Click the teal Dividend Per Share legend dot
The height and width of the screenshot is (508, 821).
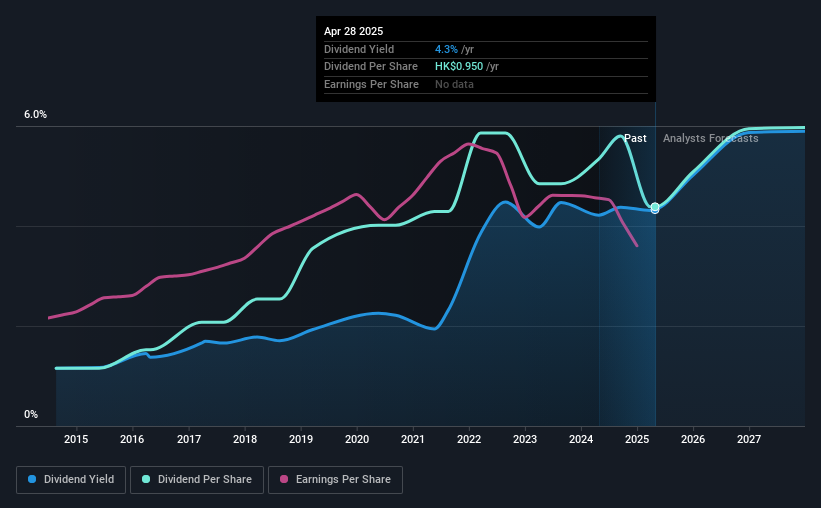146,479
